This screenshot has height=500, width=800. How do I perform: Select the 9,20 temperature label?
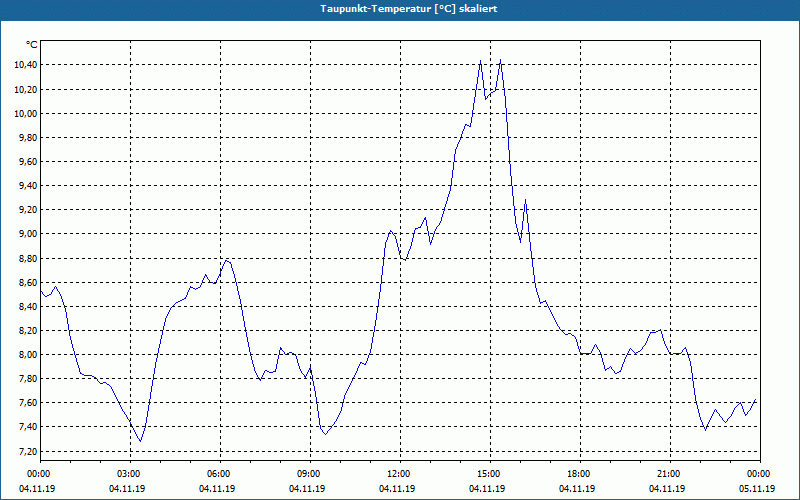tap(29, 210)
